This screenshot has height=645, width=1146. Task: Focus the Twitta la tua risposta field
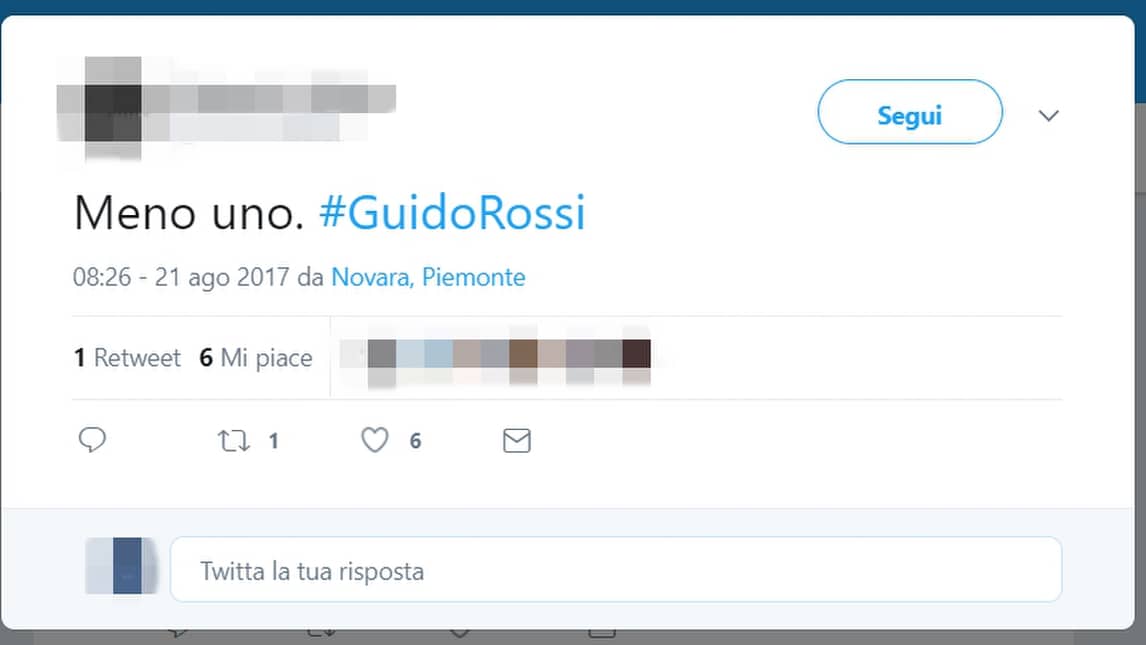615,570
